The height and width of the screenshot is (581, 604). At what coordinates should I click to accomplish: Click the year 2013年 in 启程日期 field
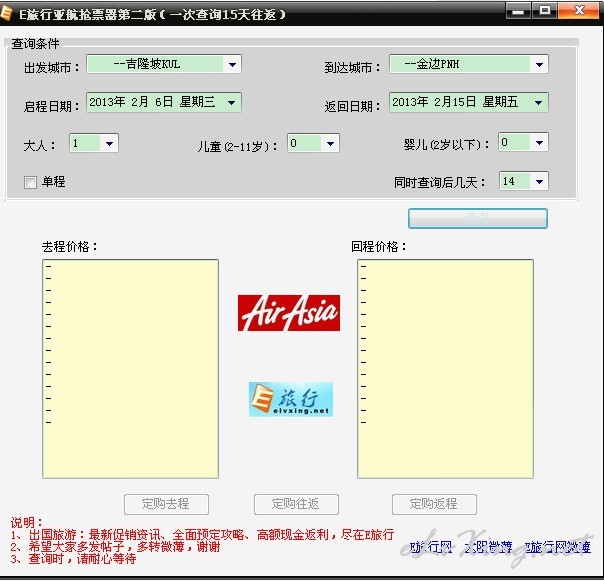(x=107, y=102)
